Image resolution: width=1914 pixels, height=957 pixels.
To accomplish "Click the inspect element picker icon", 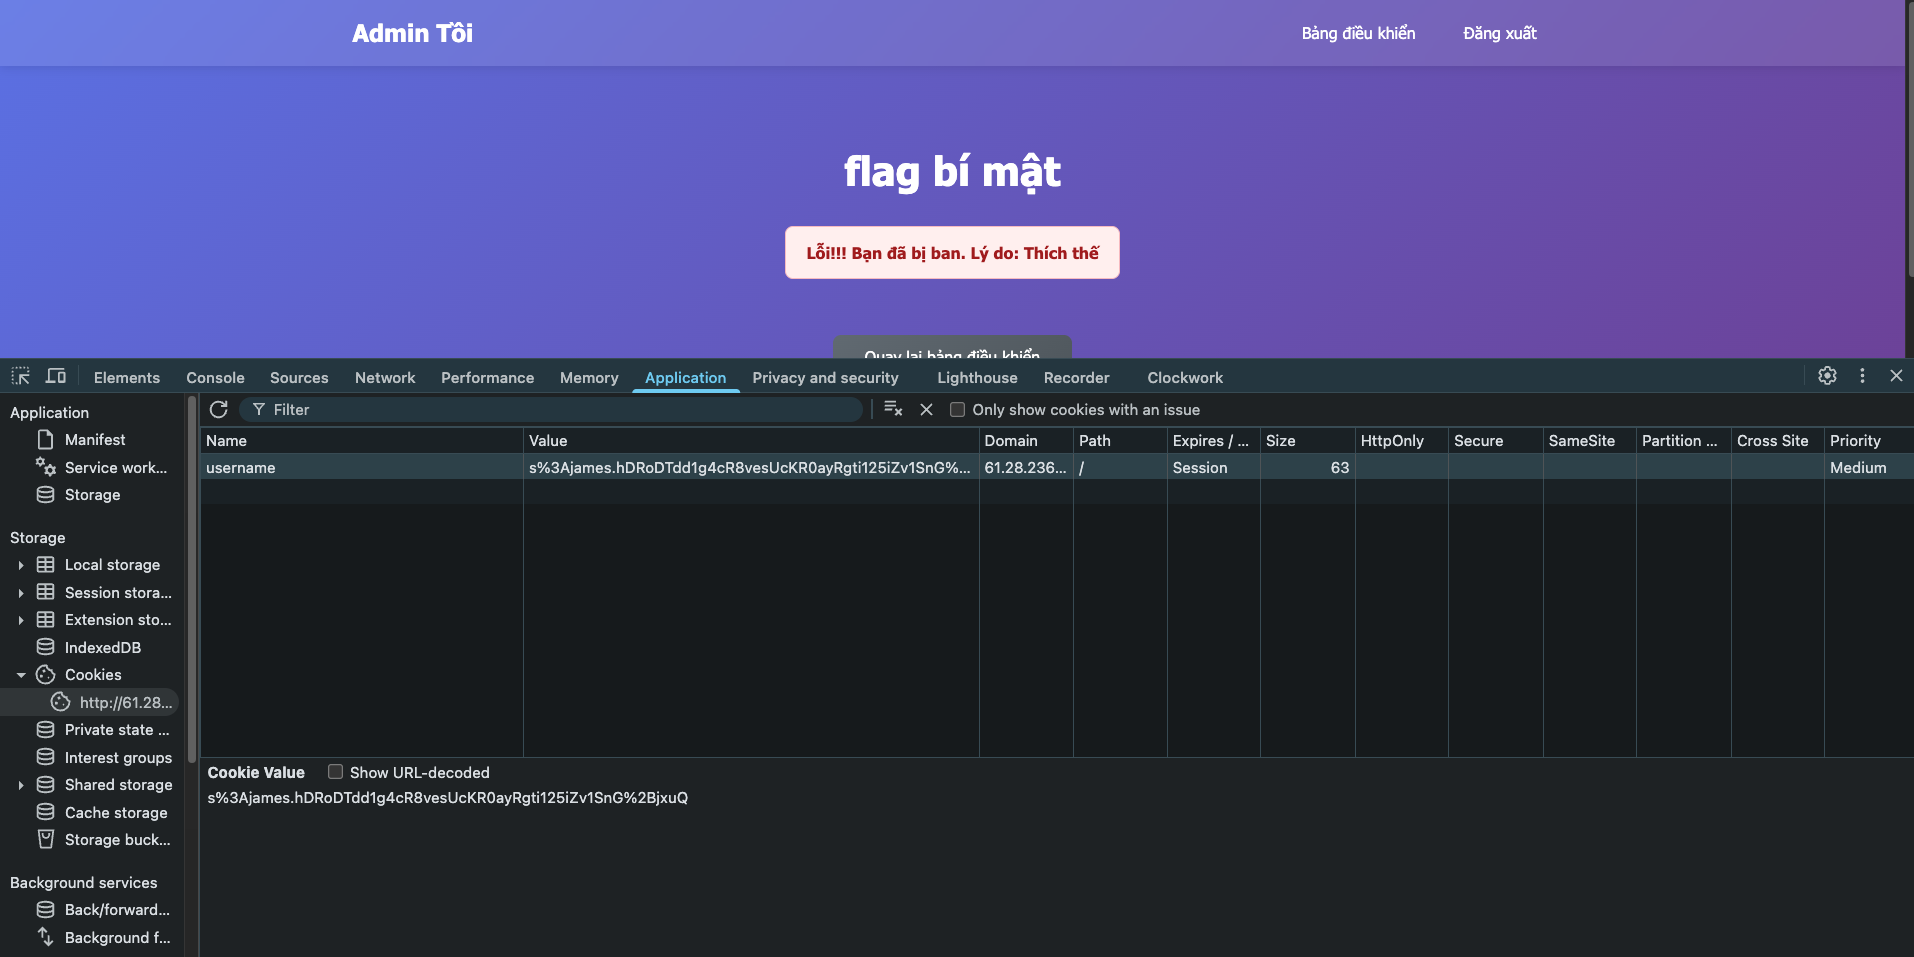I will [20, 376].
